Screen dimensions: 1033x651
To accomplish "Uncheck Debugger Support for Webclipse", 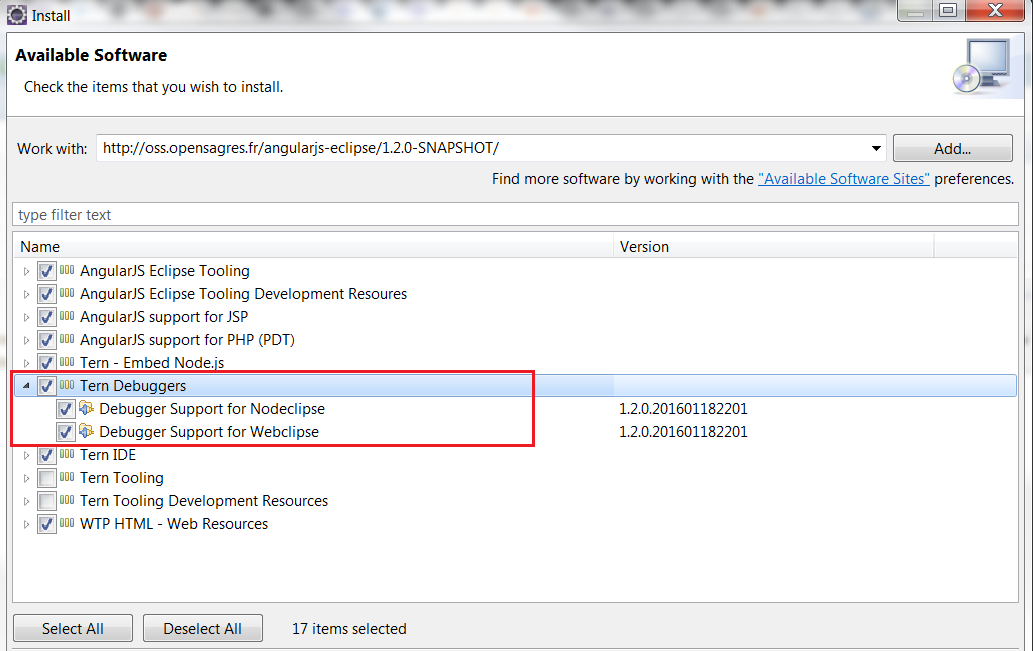I will tap(65, 432).
